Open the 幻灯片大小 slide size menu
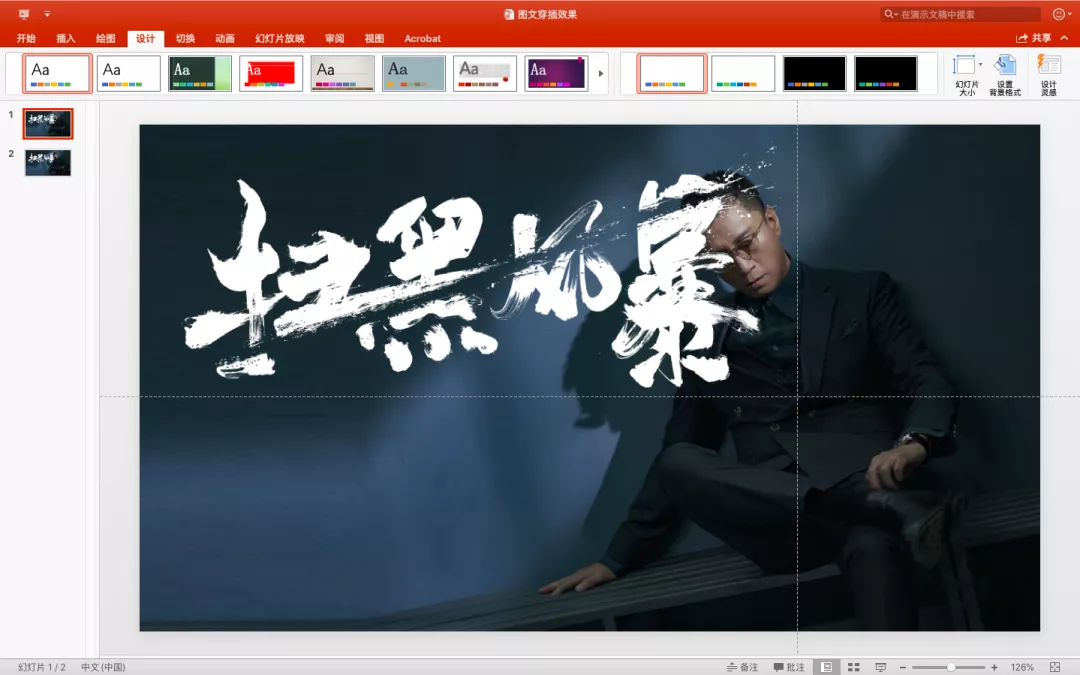 (967, 74)
